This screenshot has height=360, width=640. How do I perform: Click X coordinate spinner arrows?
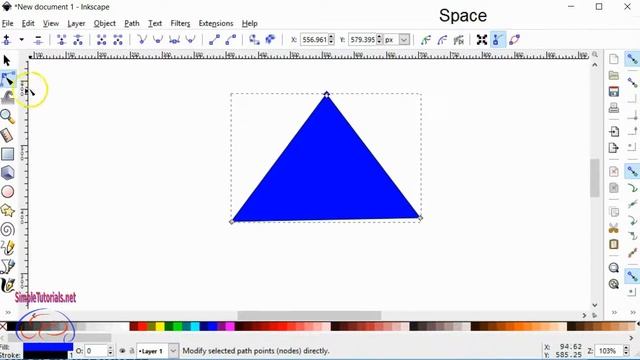[x=331, y=40]
